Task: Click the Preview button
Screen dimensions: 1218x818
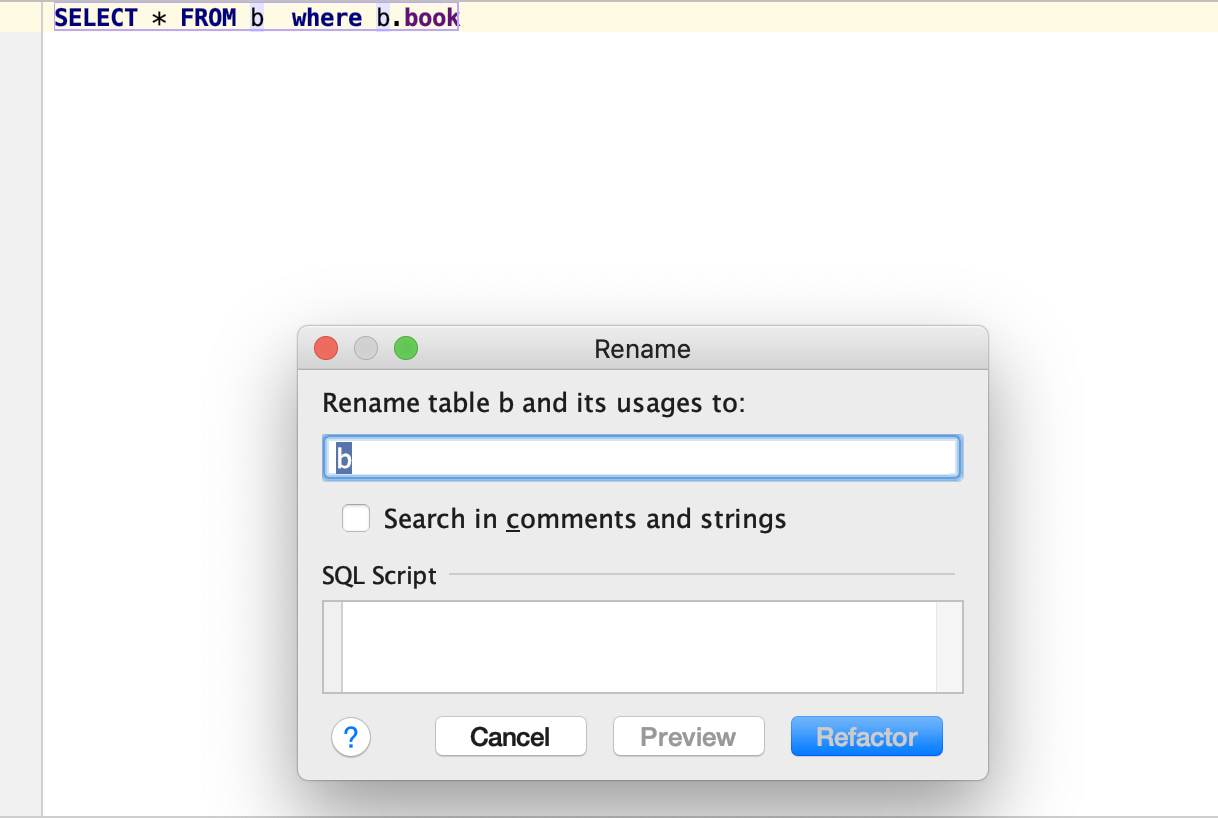Action: (x=688, y=737)
